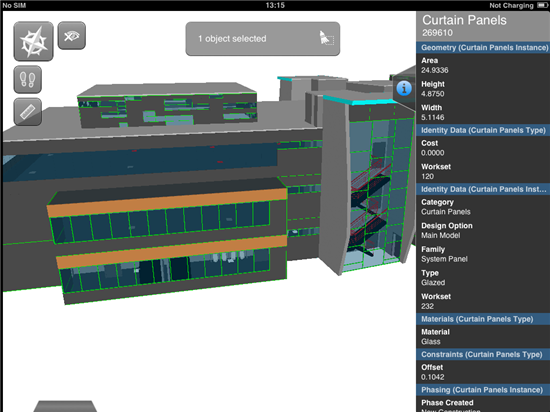Tap the No SIM status indicator

click(x=14, y=5)
